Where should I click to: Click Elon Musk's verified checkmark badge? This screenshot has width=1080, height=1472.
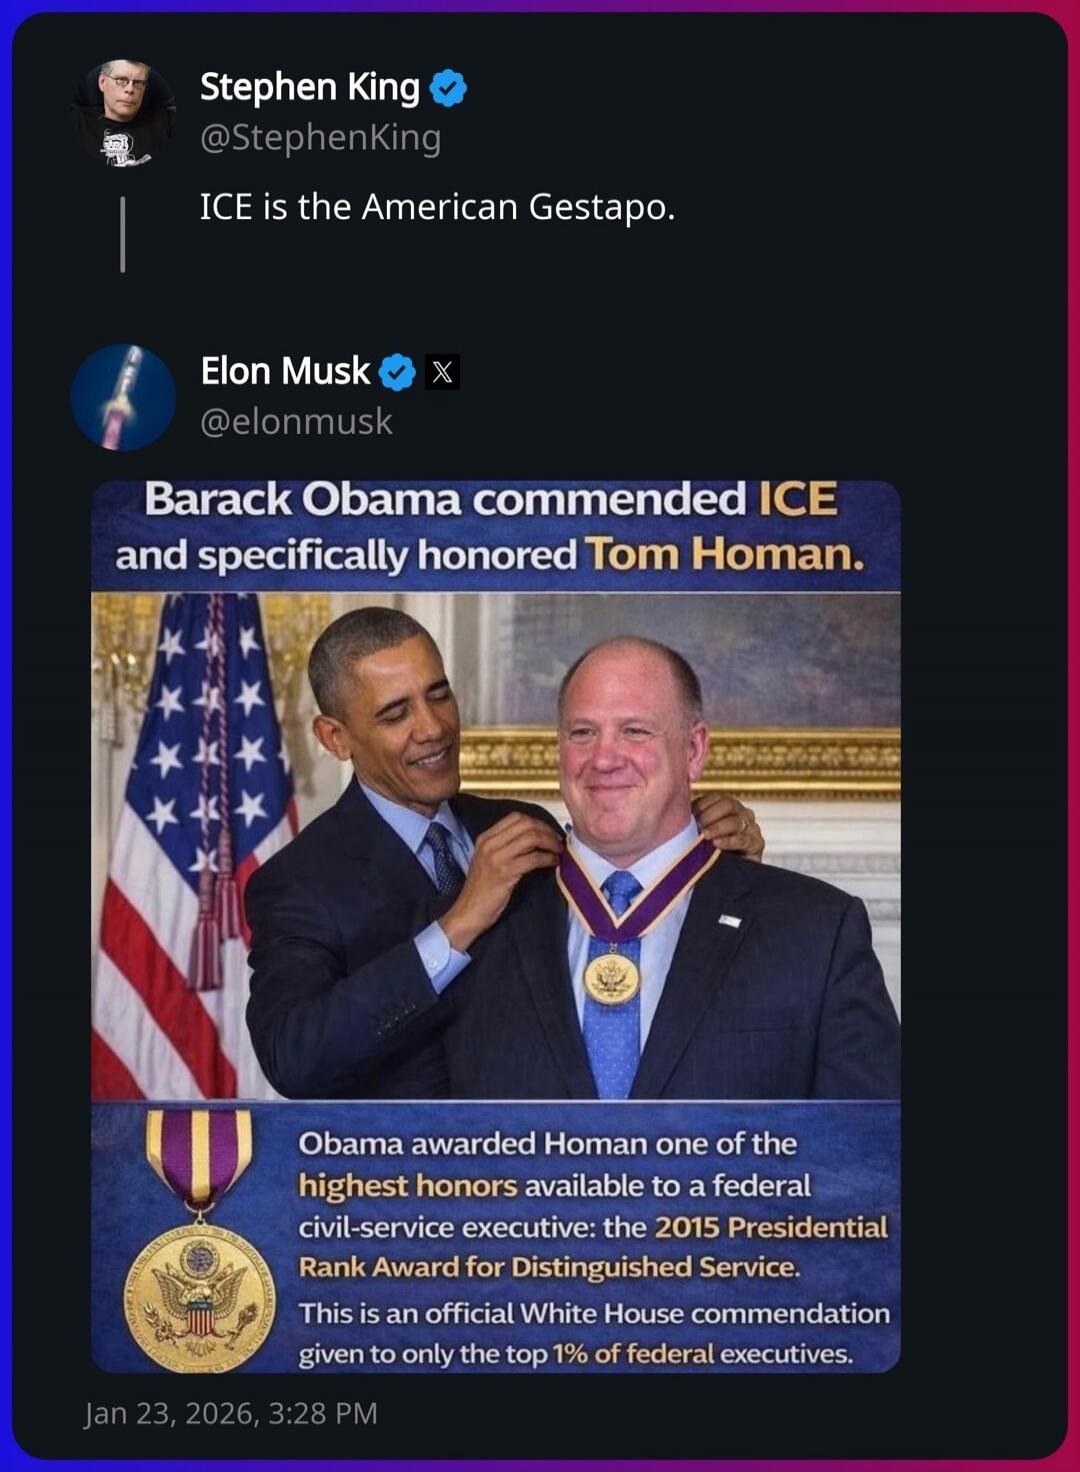pos(395,372)
